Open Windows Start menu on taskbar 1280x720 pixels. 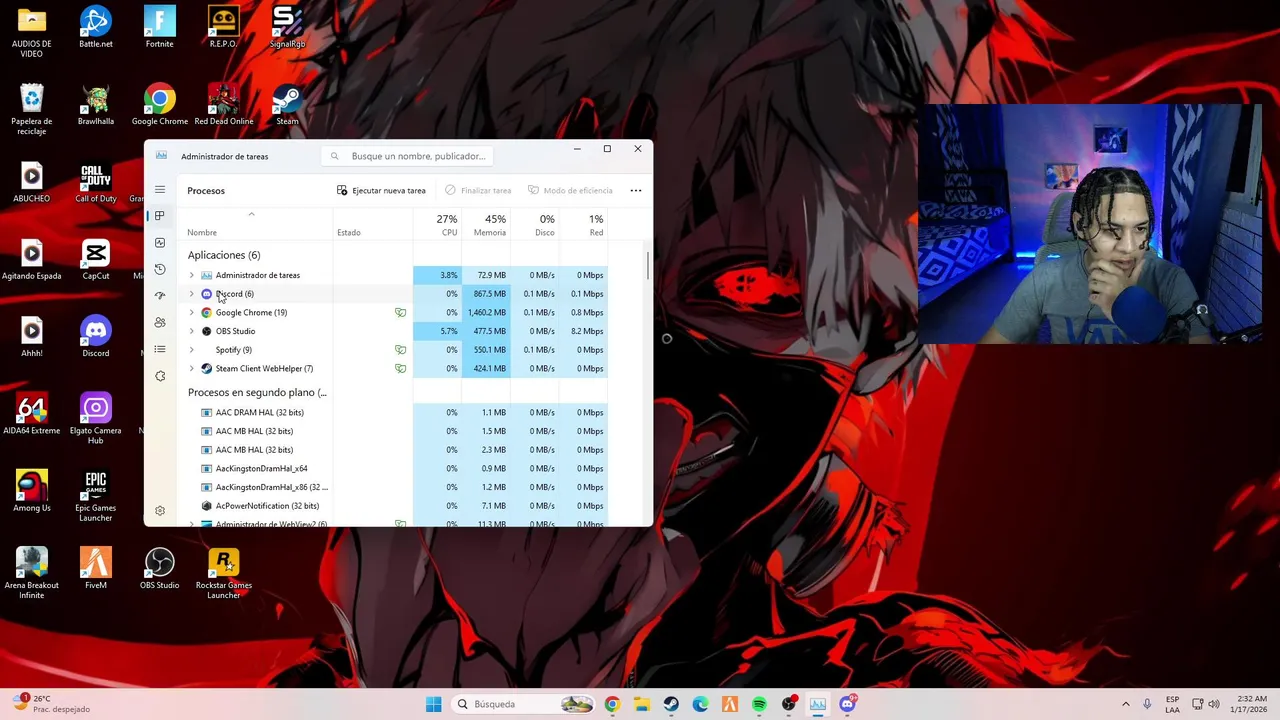tap(433, 704)
